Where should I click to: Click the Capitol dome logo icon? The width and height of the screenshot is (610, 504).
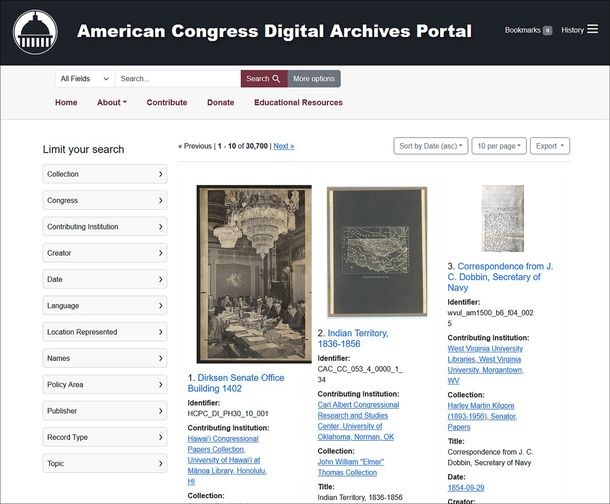[35, 32]
